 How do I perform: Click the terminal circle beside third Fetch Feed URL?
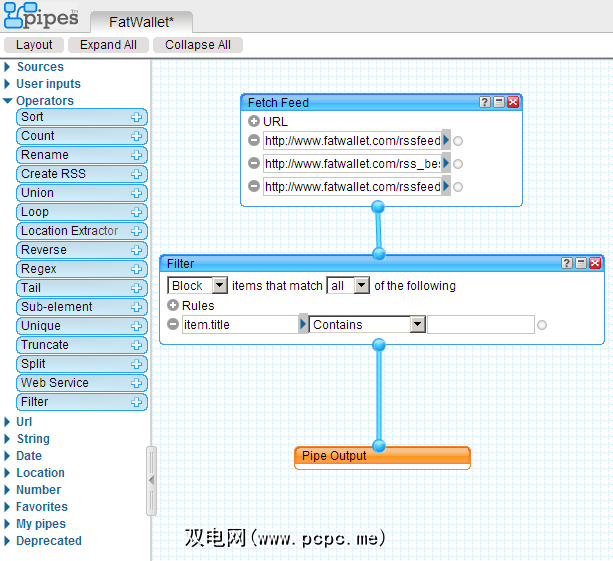pos(458,187)
